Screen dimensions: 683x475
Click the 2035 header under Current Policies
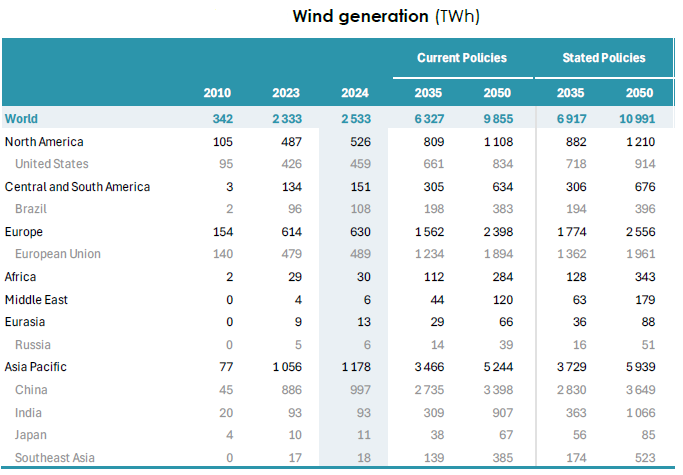(x=429, y=93)
